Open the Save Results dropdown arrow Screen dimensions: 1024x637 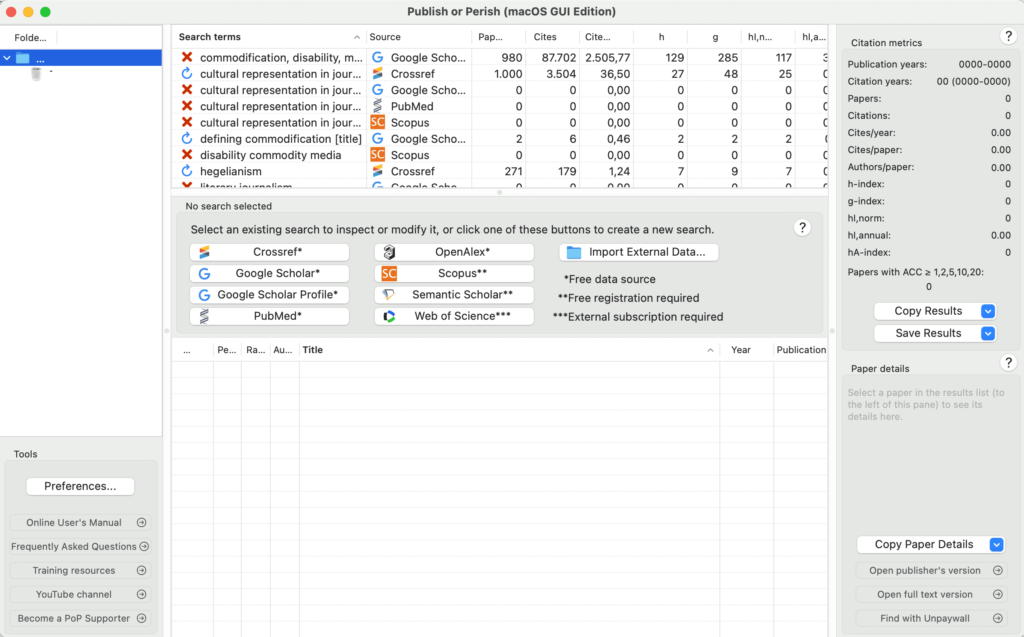988,333
